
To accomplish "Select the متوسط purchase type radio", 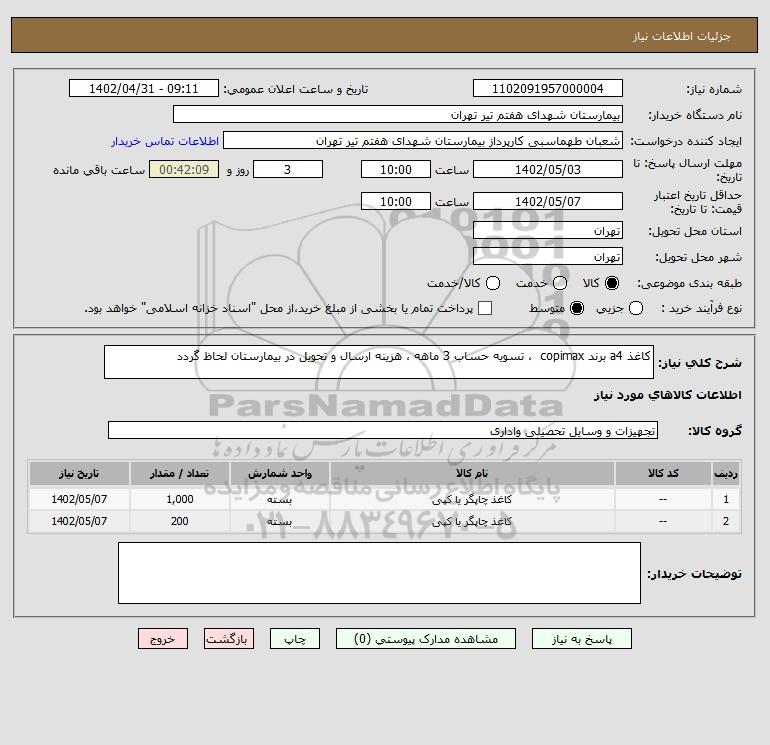I will (x=577, y=308).
